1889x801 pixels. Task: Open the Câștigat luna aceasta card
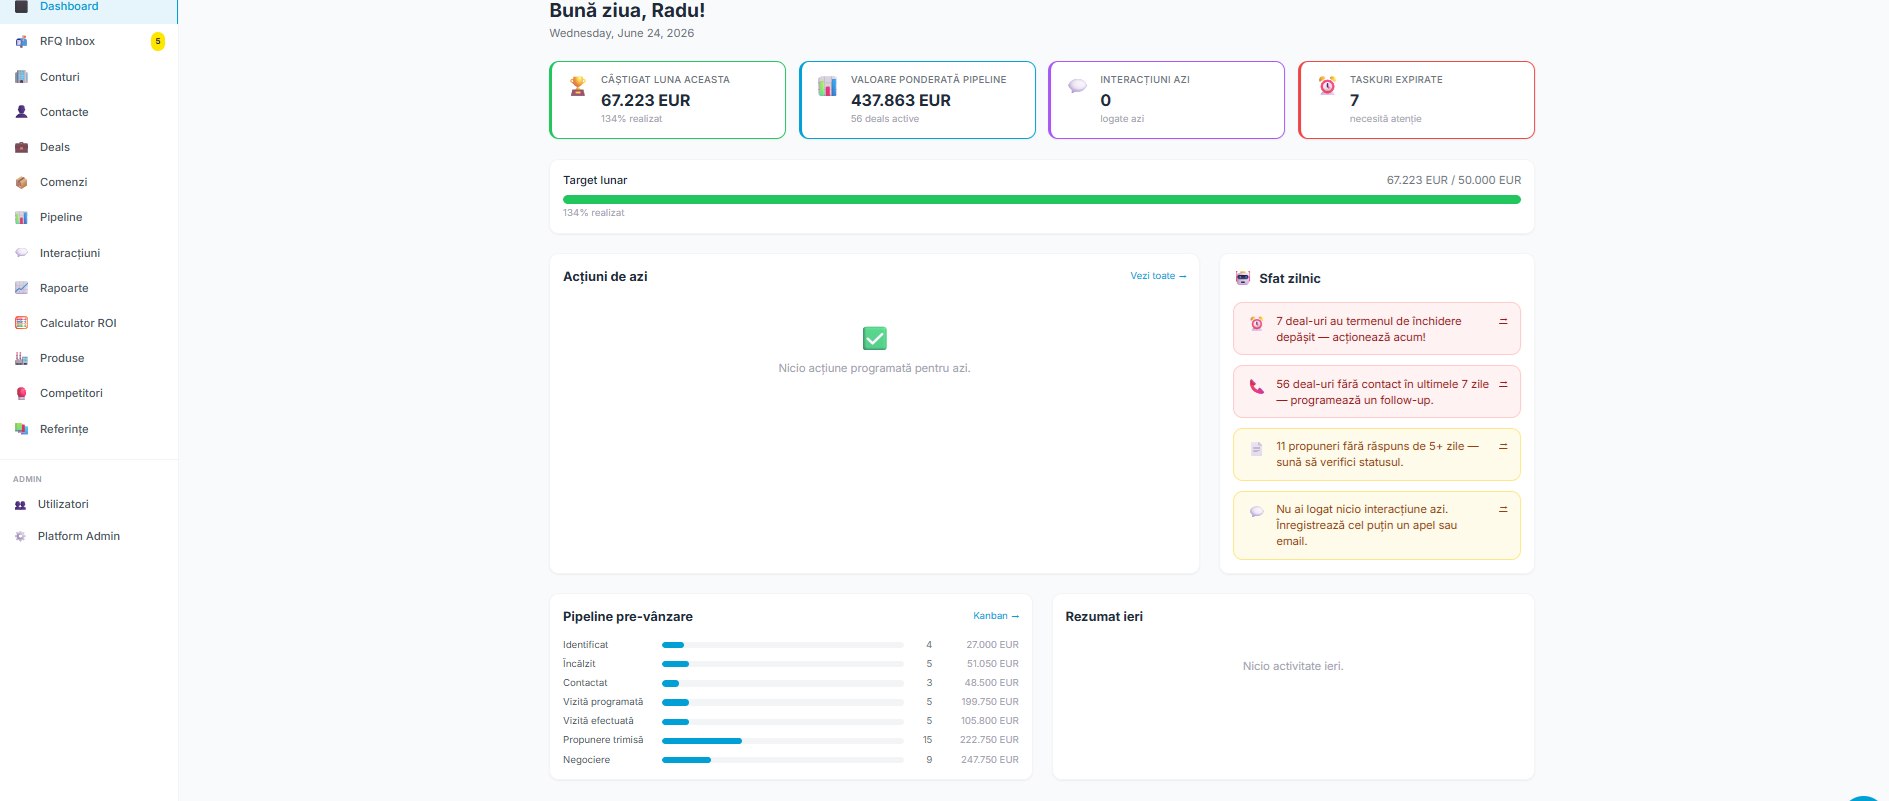tap(667, 100)
